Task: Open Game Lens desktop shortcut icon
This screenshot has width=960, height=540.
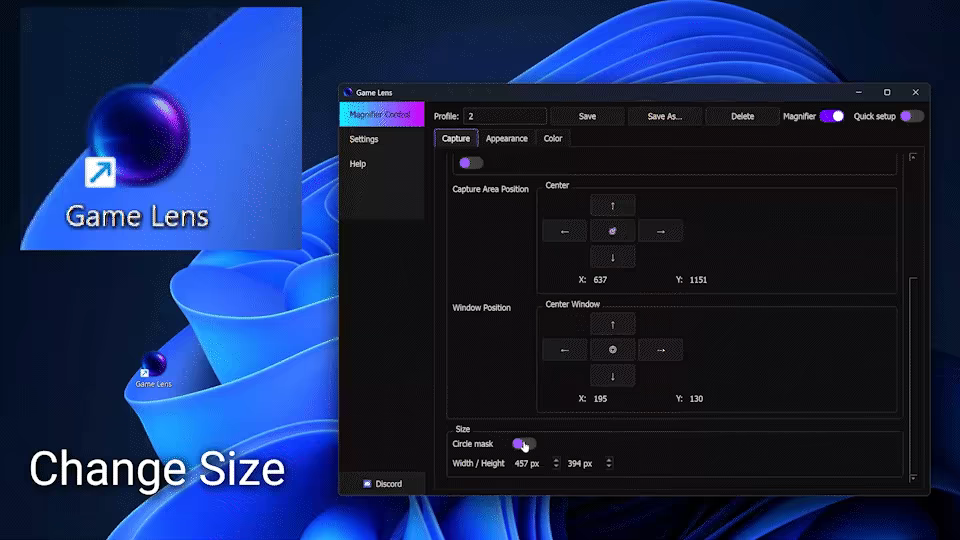Action: [153, 369]
